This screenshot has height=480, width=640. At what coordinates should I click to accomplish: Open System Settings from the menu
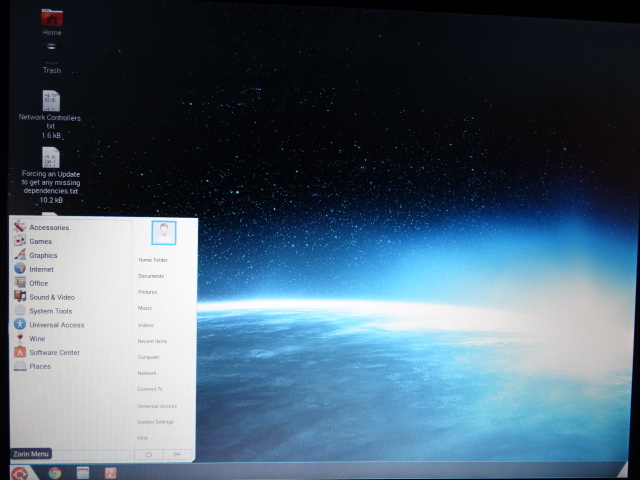(155, 422)
